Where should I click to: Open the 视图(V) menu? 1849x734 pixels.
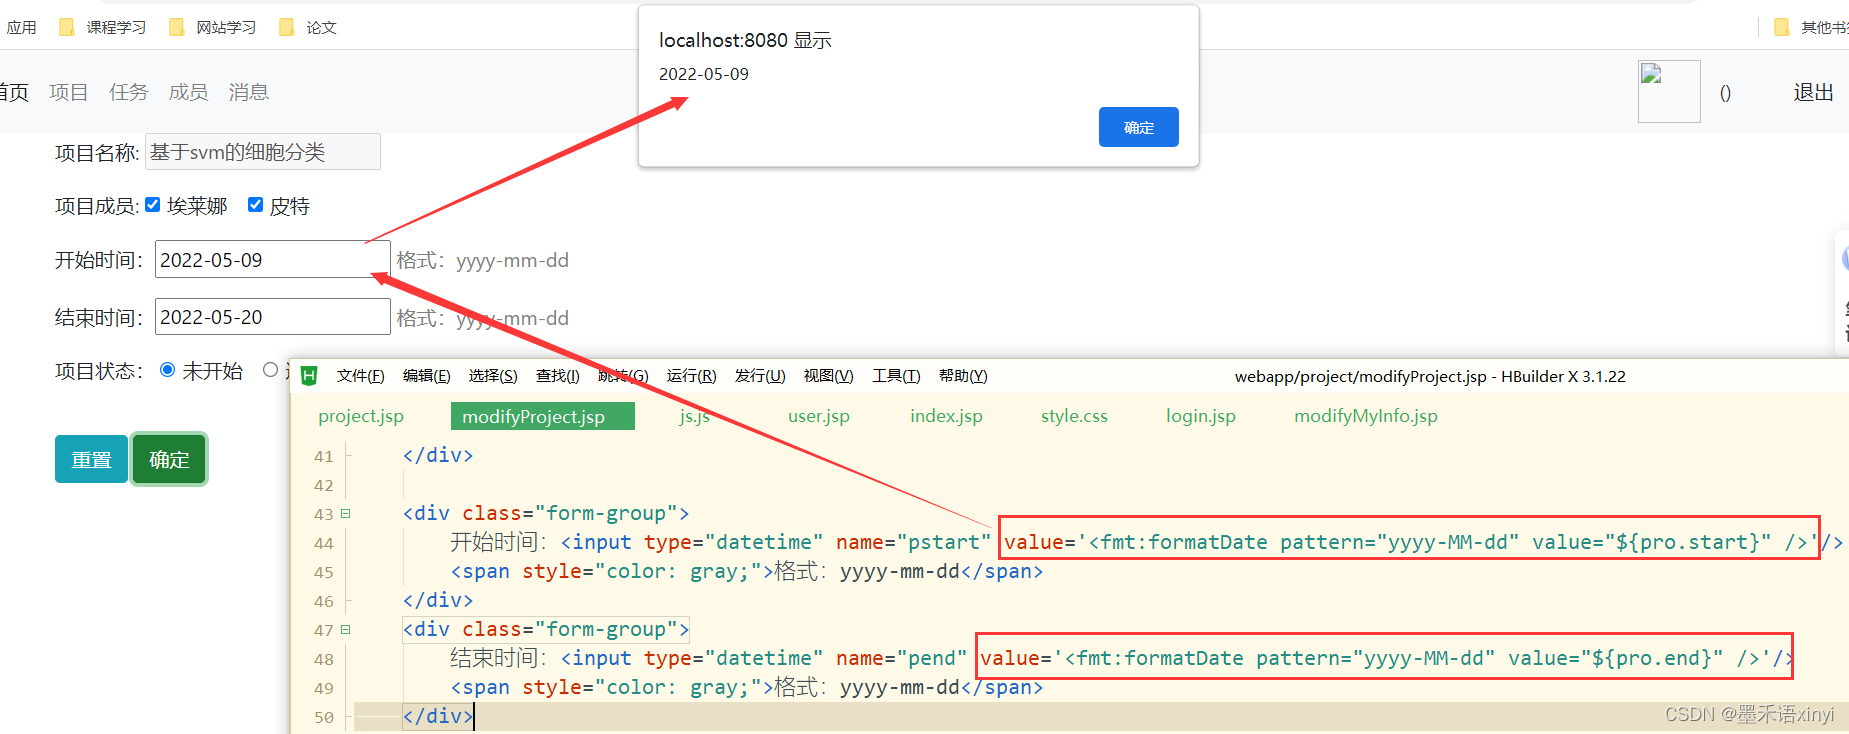829,376
